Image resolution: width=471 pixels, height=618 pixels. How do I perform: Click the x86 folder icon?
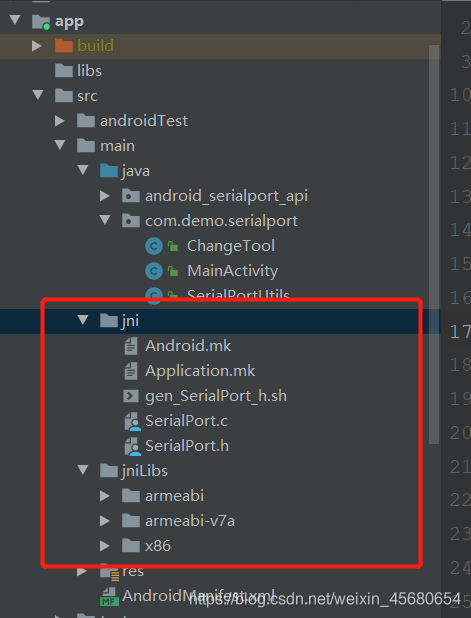click(131, 546)
